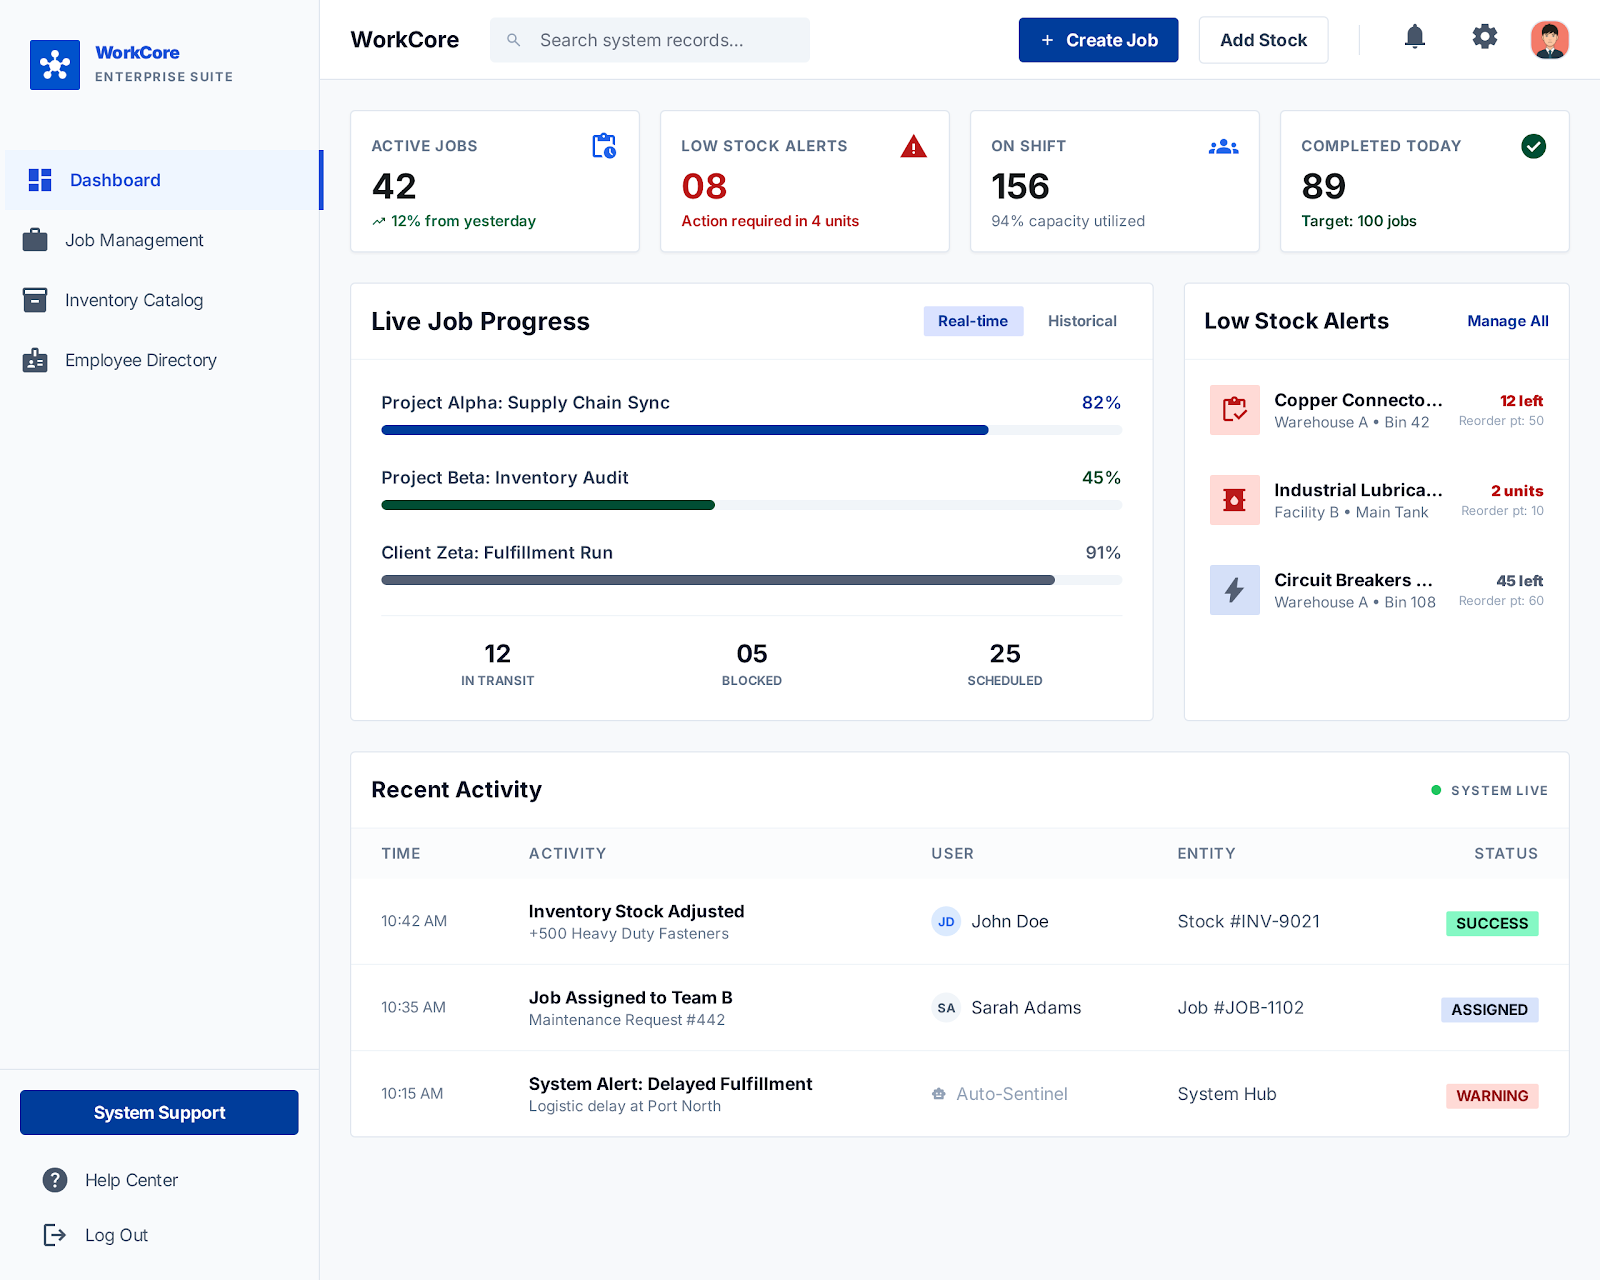This screenshot has height=1280, width=1600.
Task: Click the Circuit Breakers lightning icon
Action: click(1234, 590)
